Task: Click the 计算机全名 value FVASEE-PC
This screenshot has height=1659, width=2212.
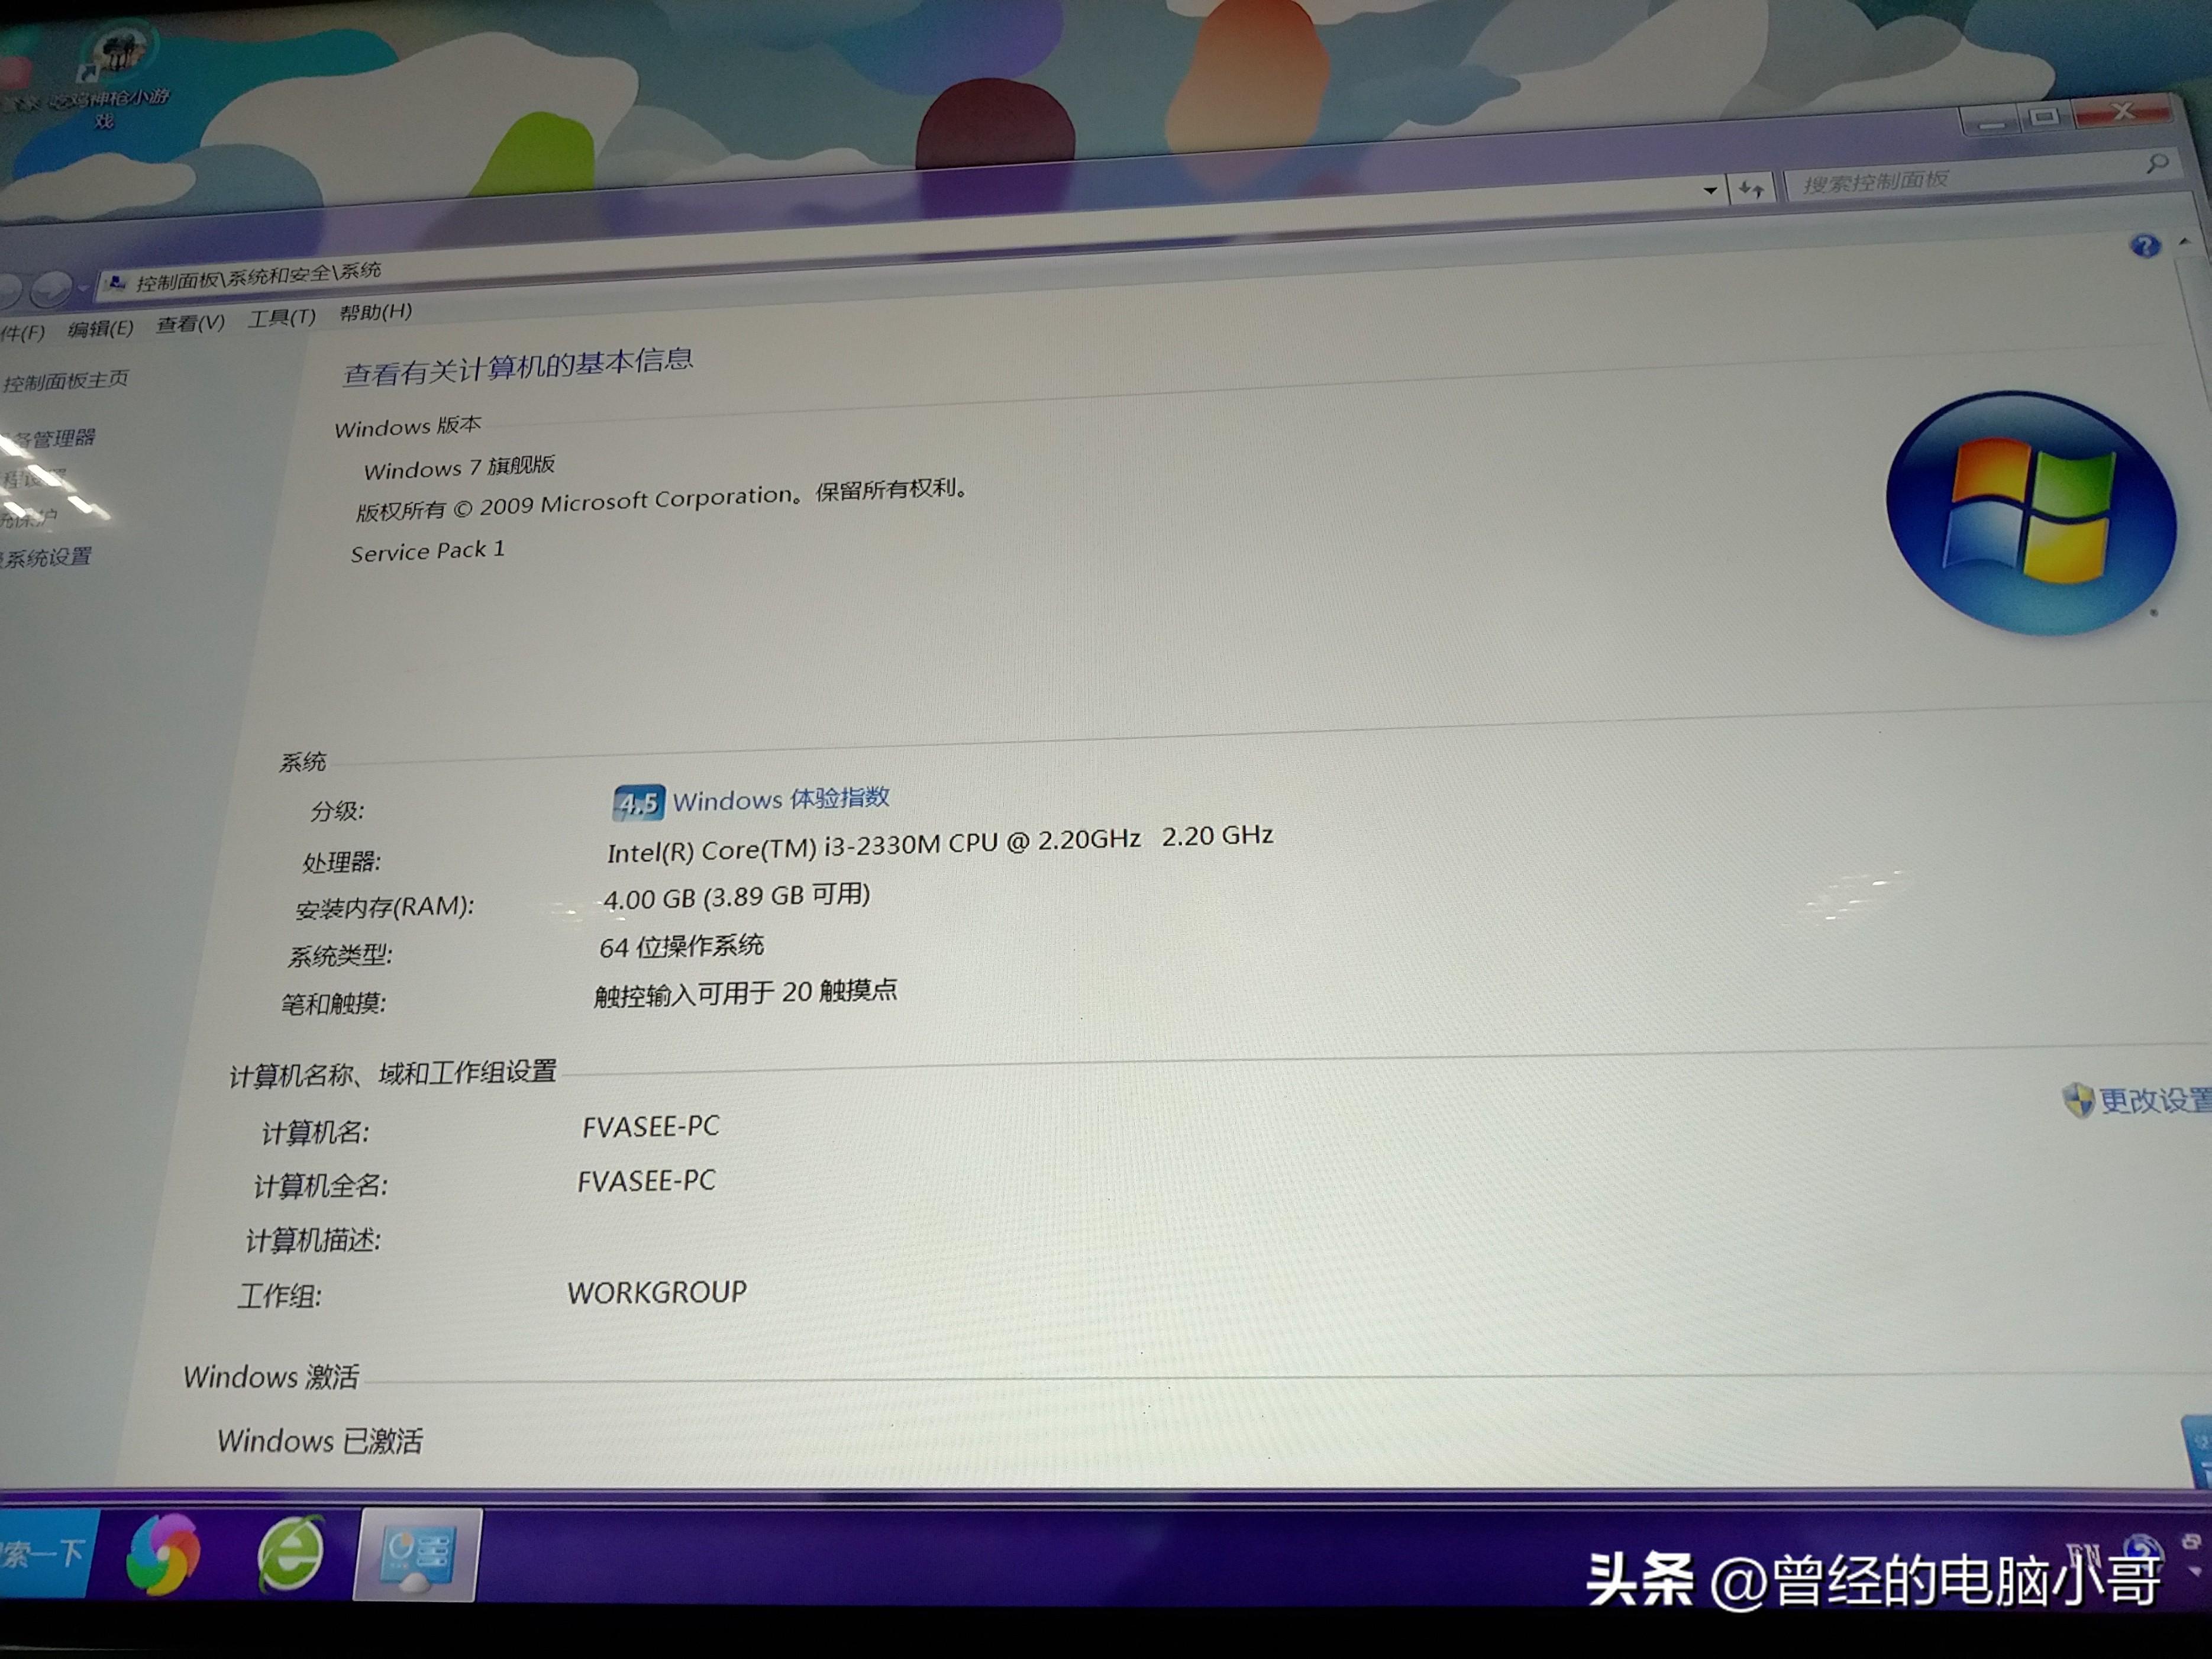Action: click(x=646, y=1181)
